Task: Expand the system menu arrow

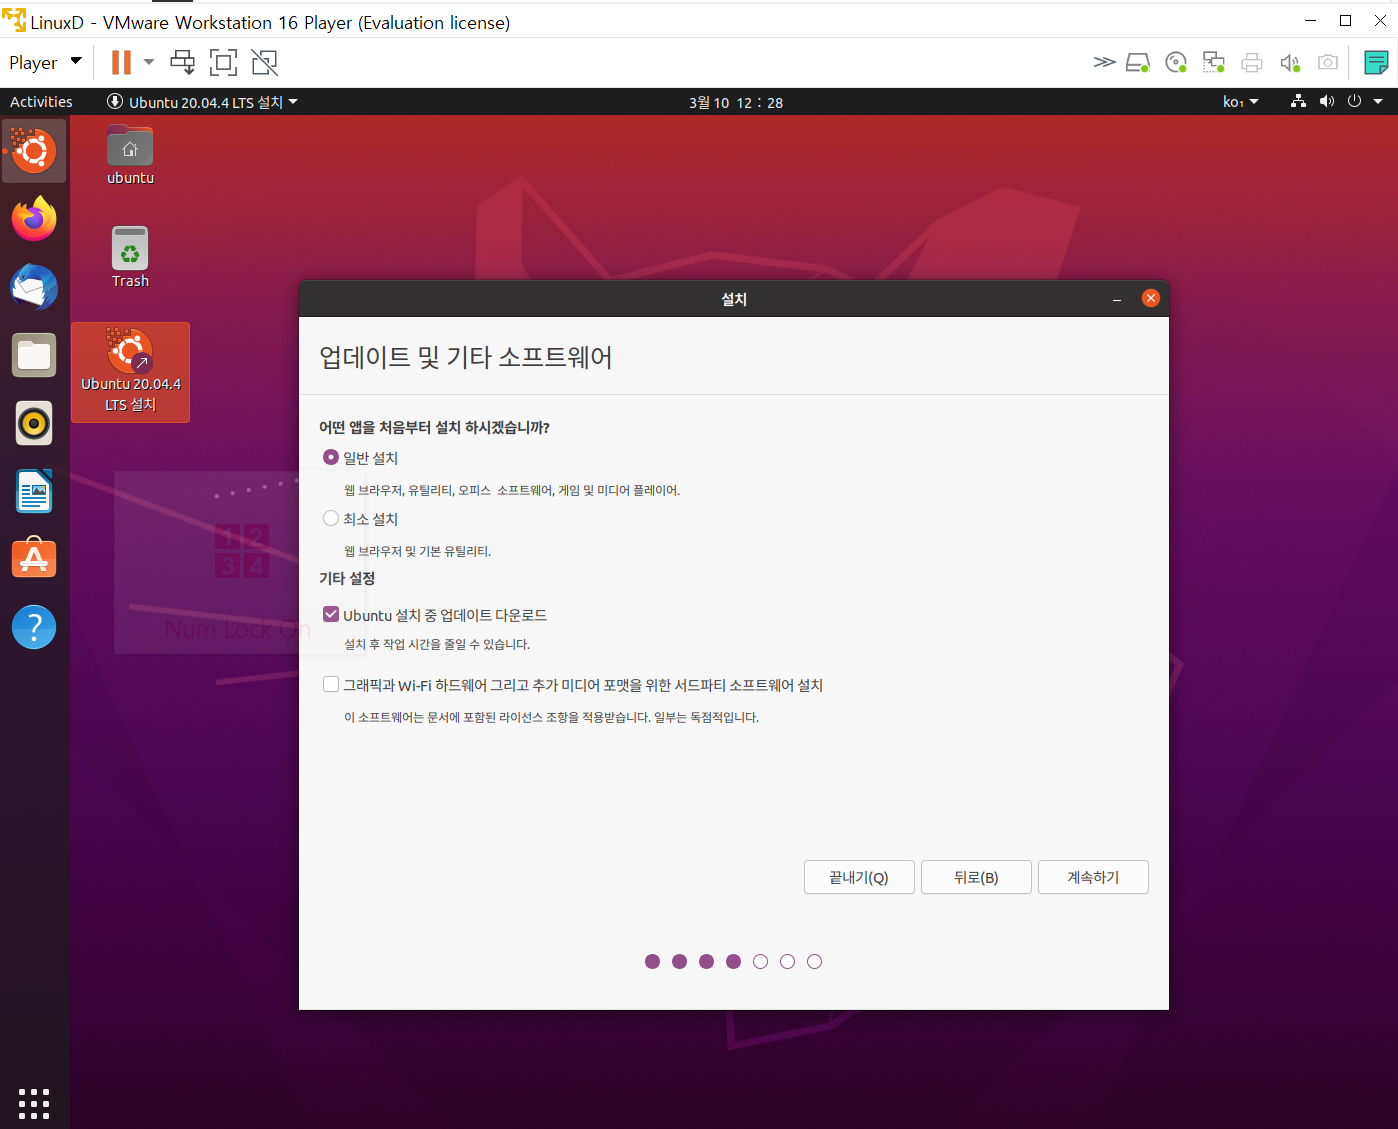Action: [x=1378, y=102]
